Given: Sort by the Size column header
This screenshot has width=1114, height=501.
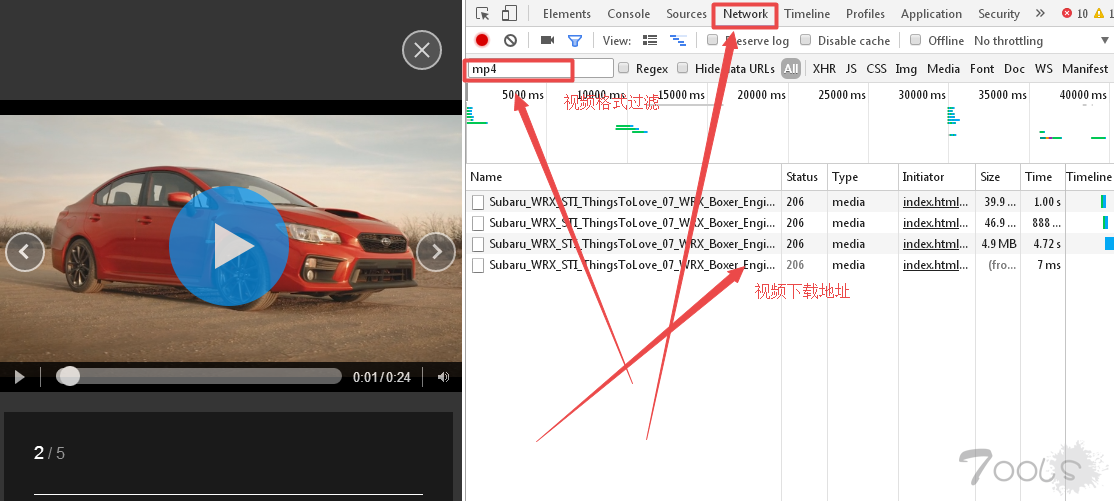Looking at the screenshot, I should coord(997,177).
